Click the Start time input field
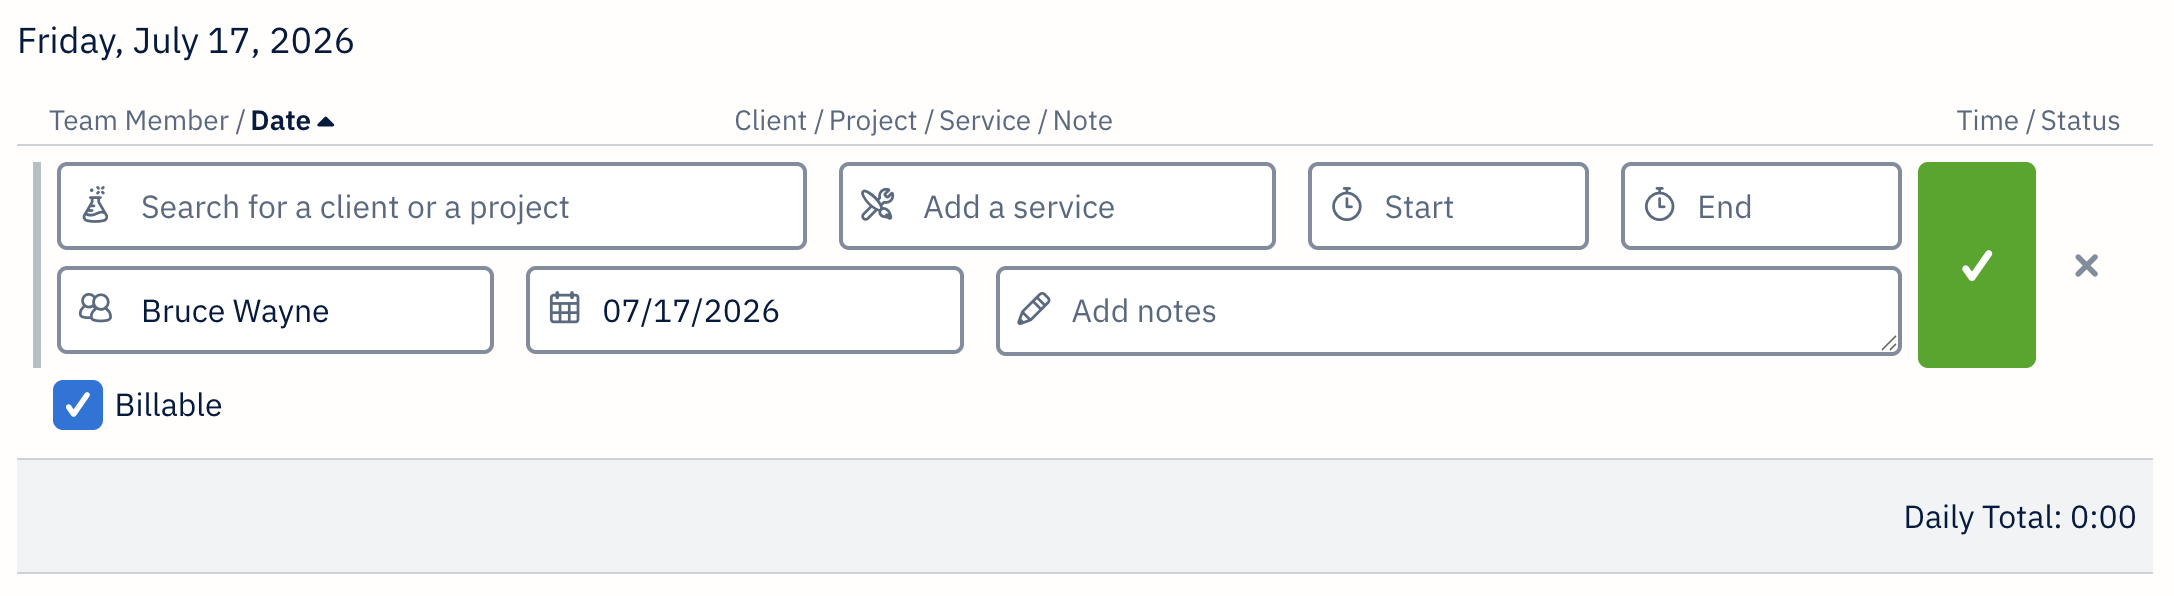Screen dimensions: 2174x596 tap(1448, 206)
